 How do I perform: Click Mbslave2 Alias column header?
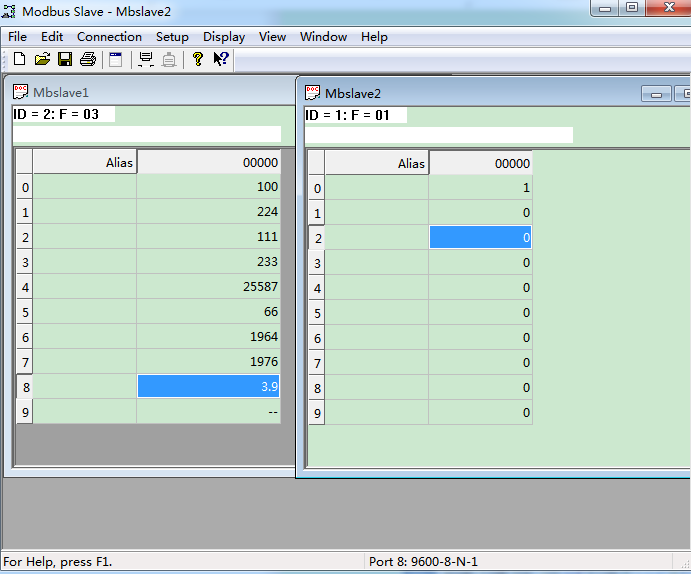[x=377, y=163]
